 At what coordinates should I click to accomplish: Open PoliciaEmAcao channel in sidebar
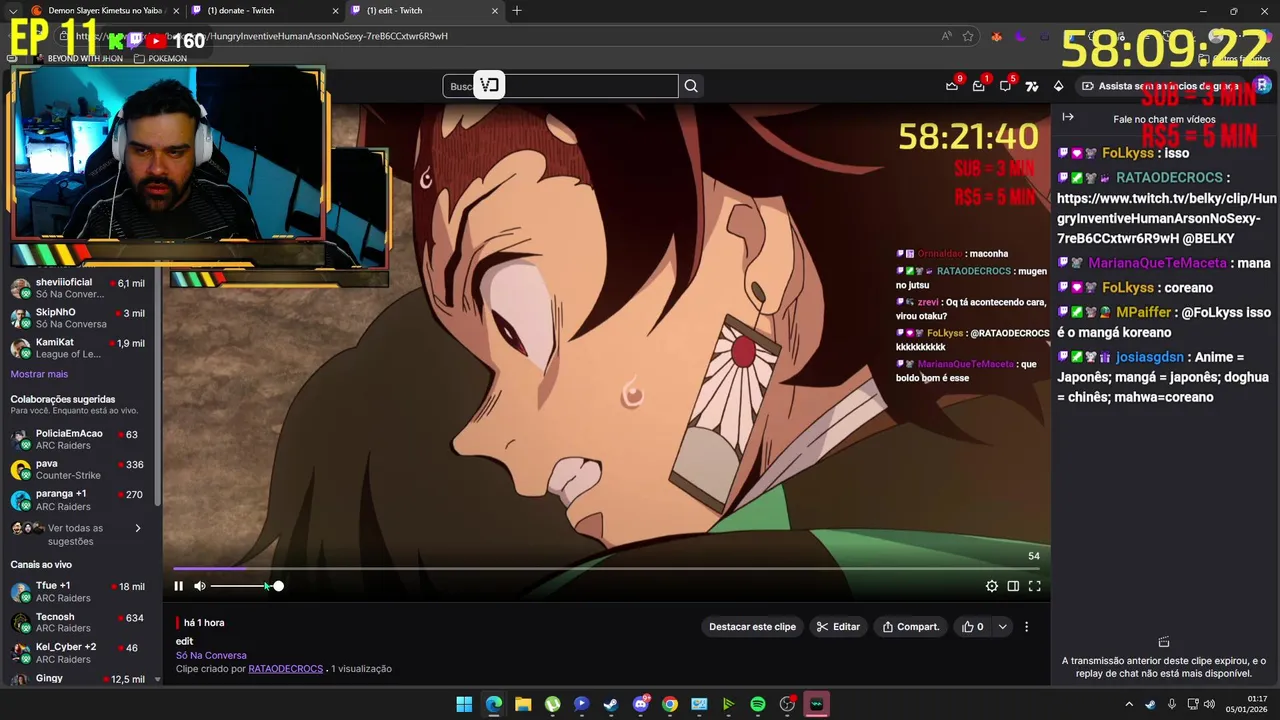[x=78, y=439]
